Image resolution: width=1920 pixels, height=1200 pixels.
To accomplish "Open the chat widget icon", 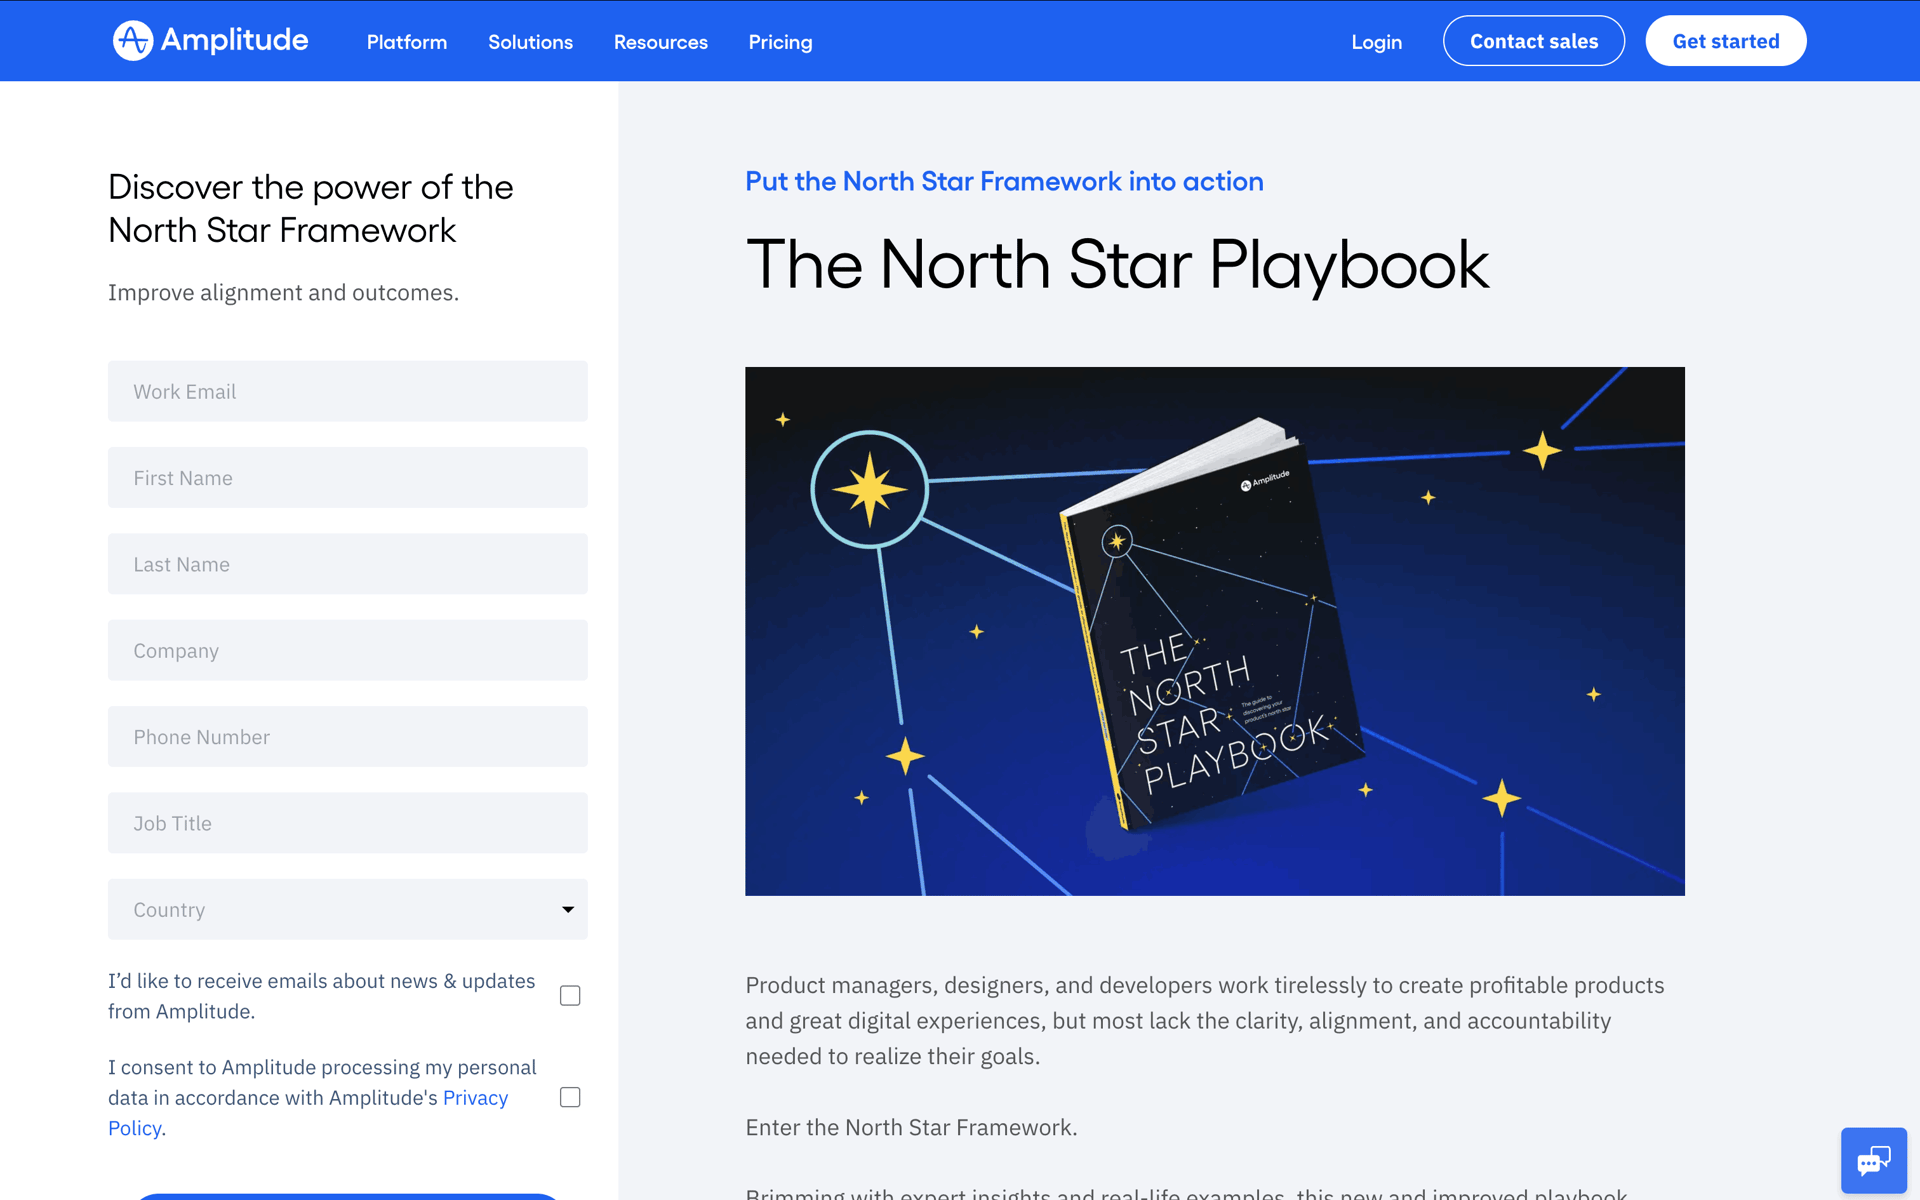I will (1873, 1160).
